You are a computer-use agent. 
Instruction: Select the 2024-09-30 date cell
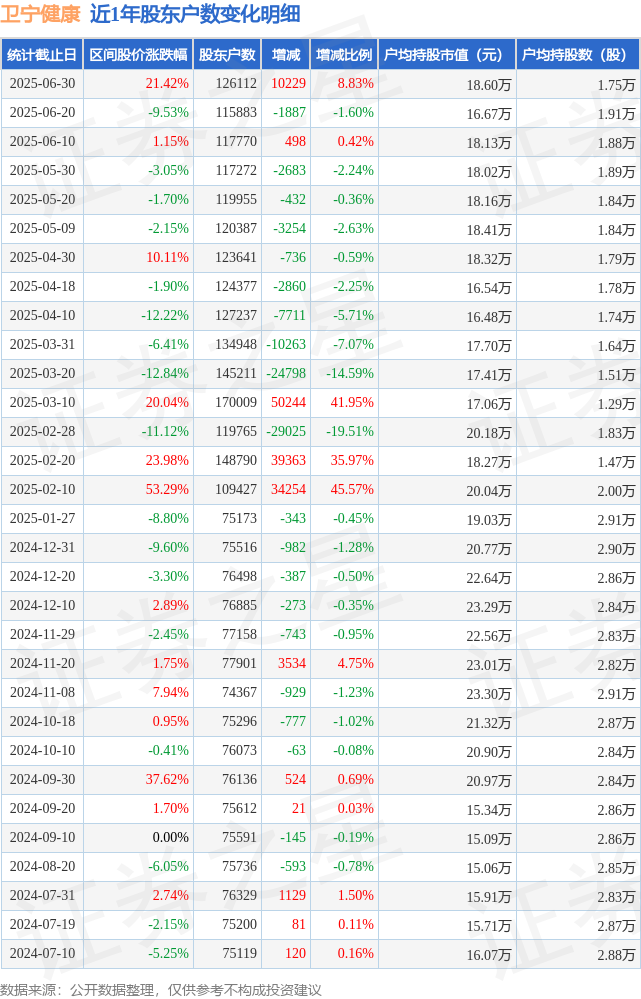(x=42, y=779)
